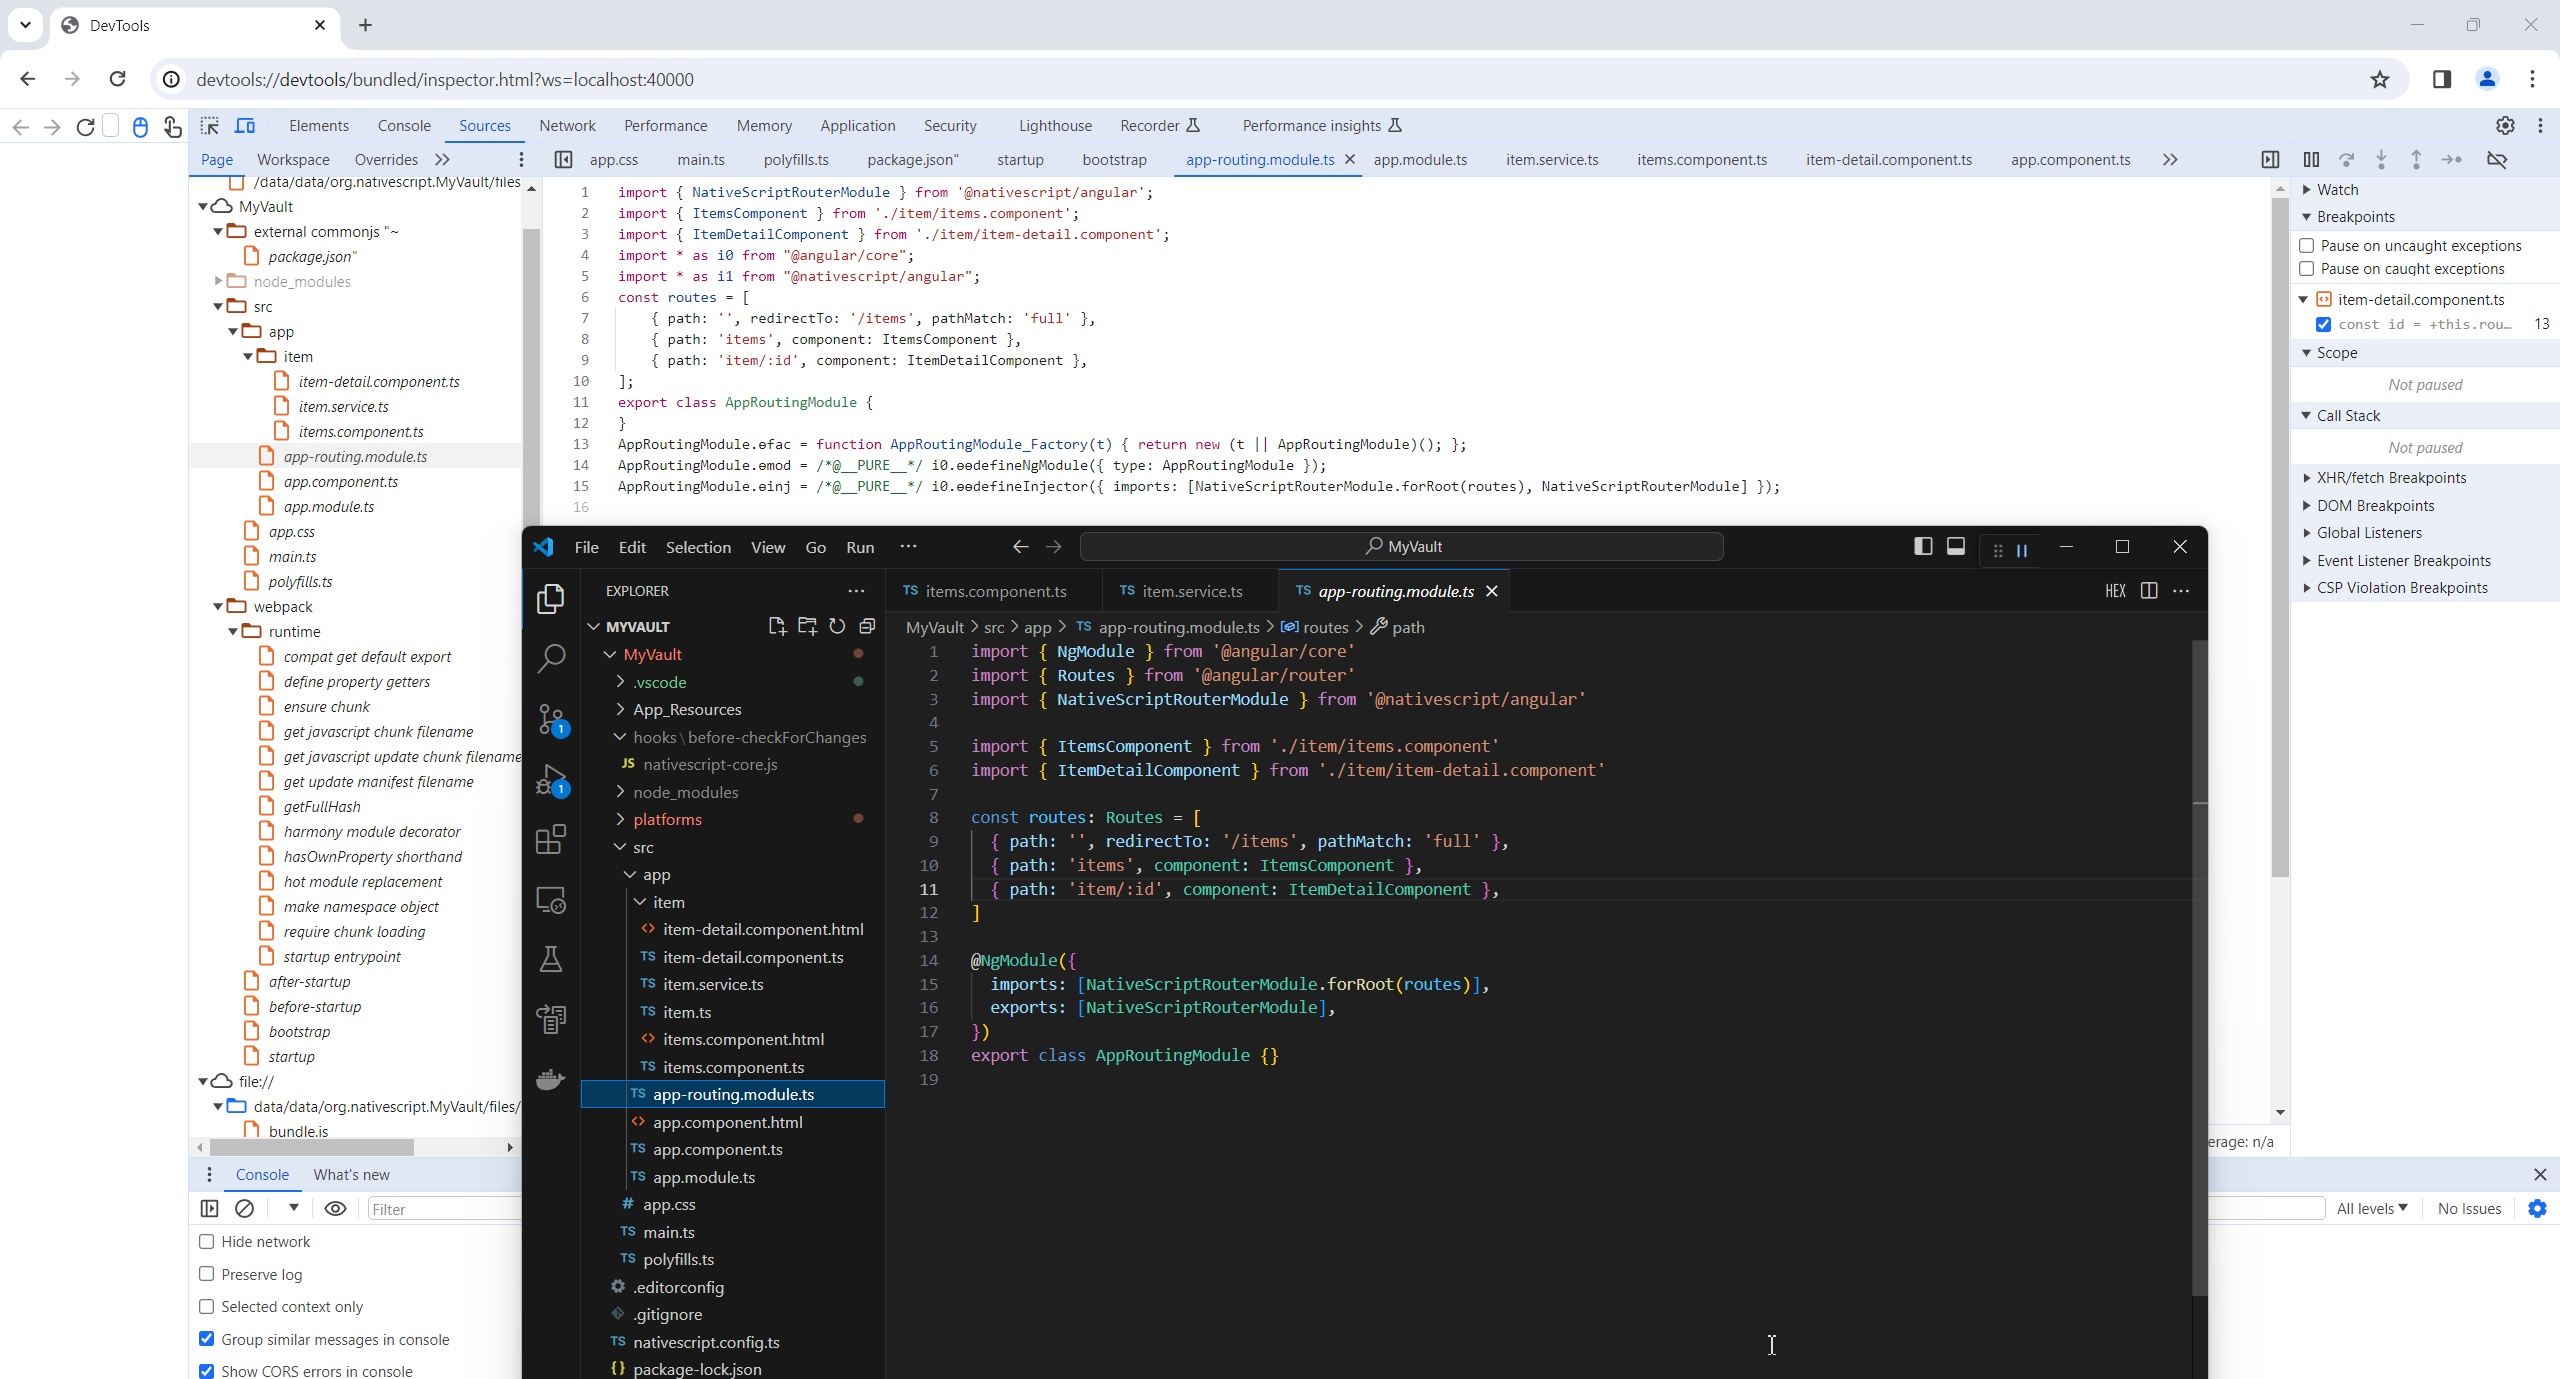The image size is (2560, 1379).
Task: Enable Pause on uncaught exceptions
Action: pos(2307,246)
